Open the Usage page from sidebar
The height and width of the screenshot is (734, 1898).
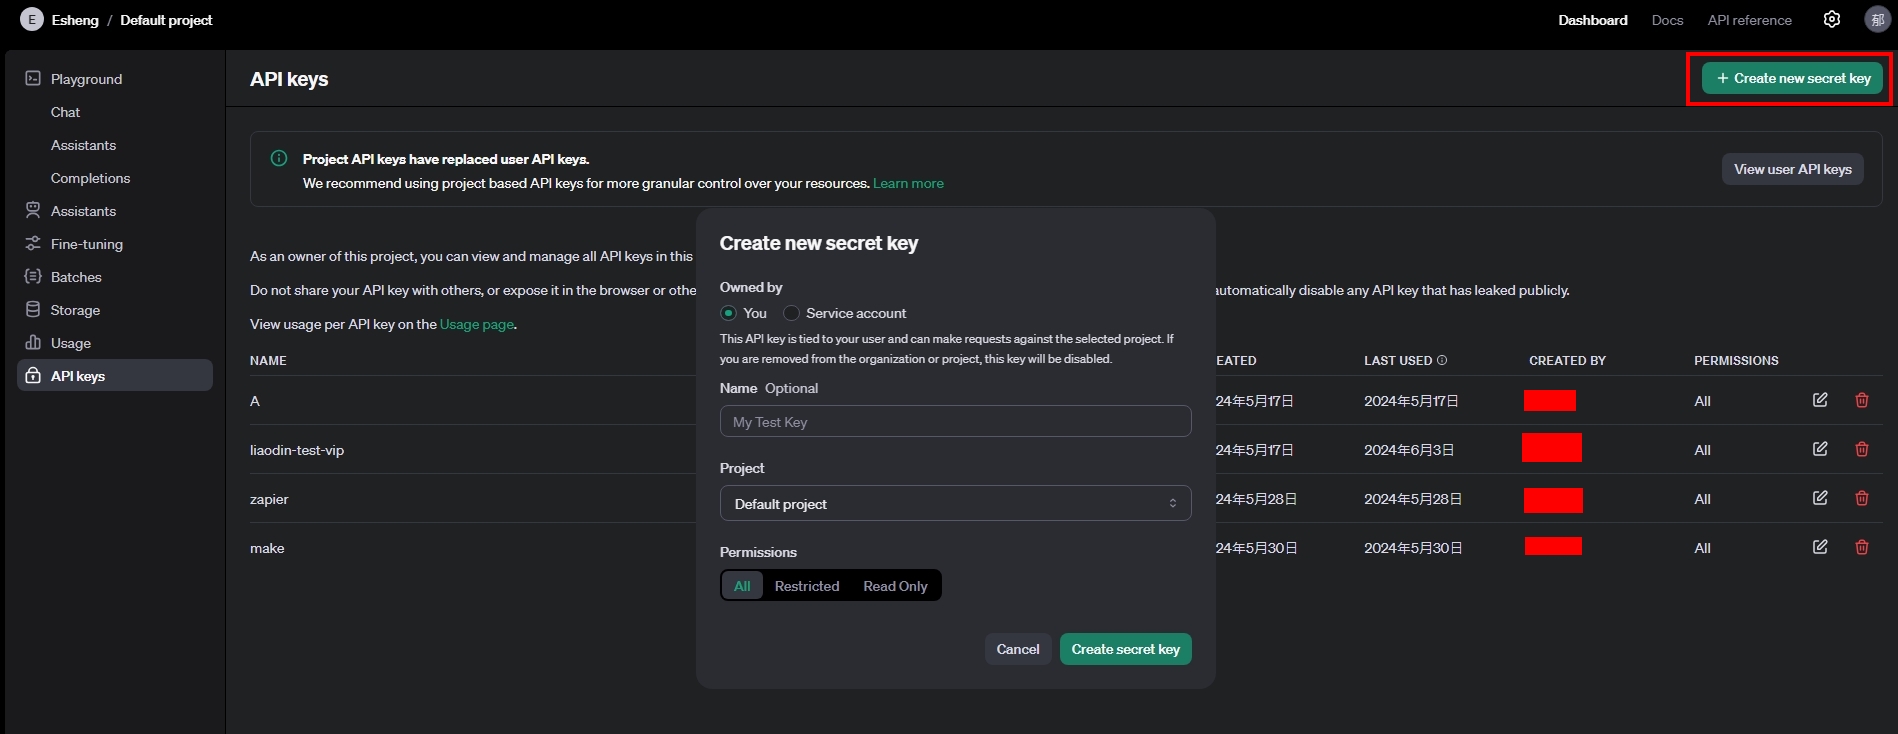[x=70, y=343]
